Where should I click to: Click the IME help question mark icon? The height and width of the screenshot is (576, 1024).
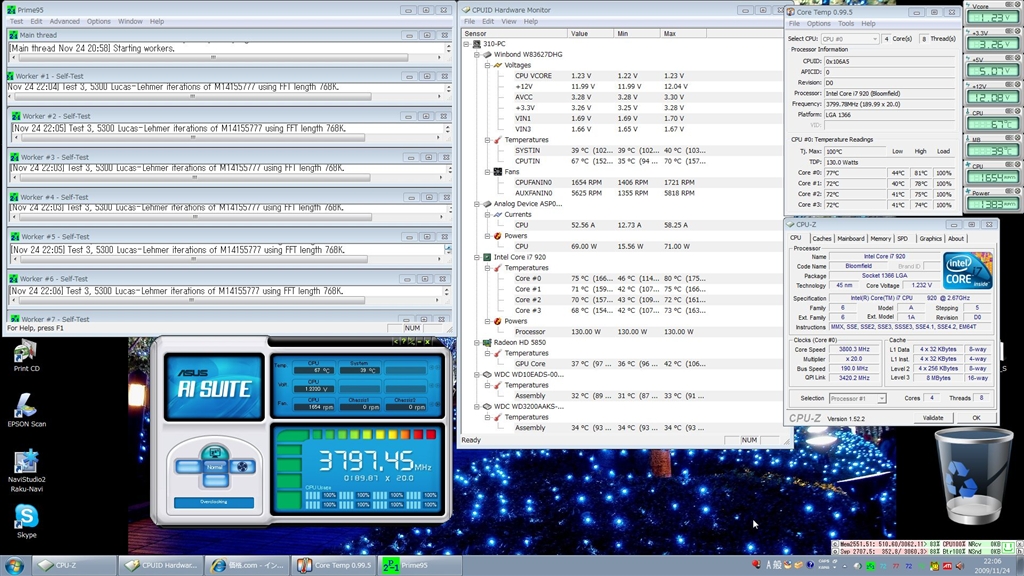[810, 565]
